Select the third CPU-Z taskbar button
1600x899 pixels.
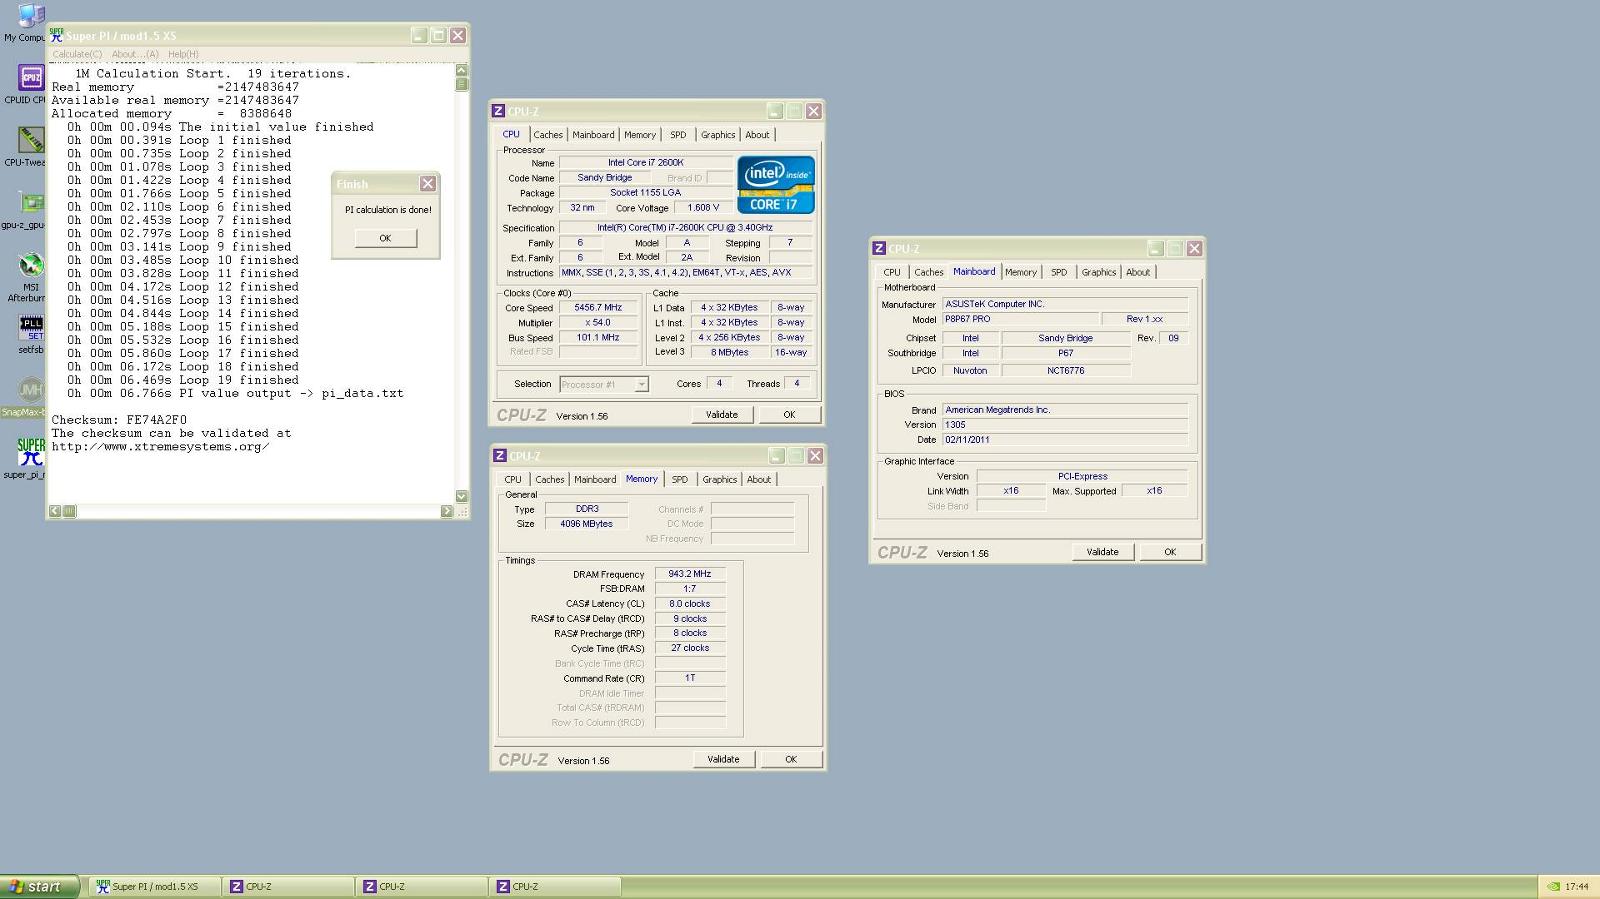555,887
